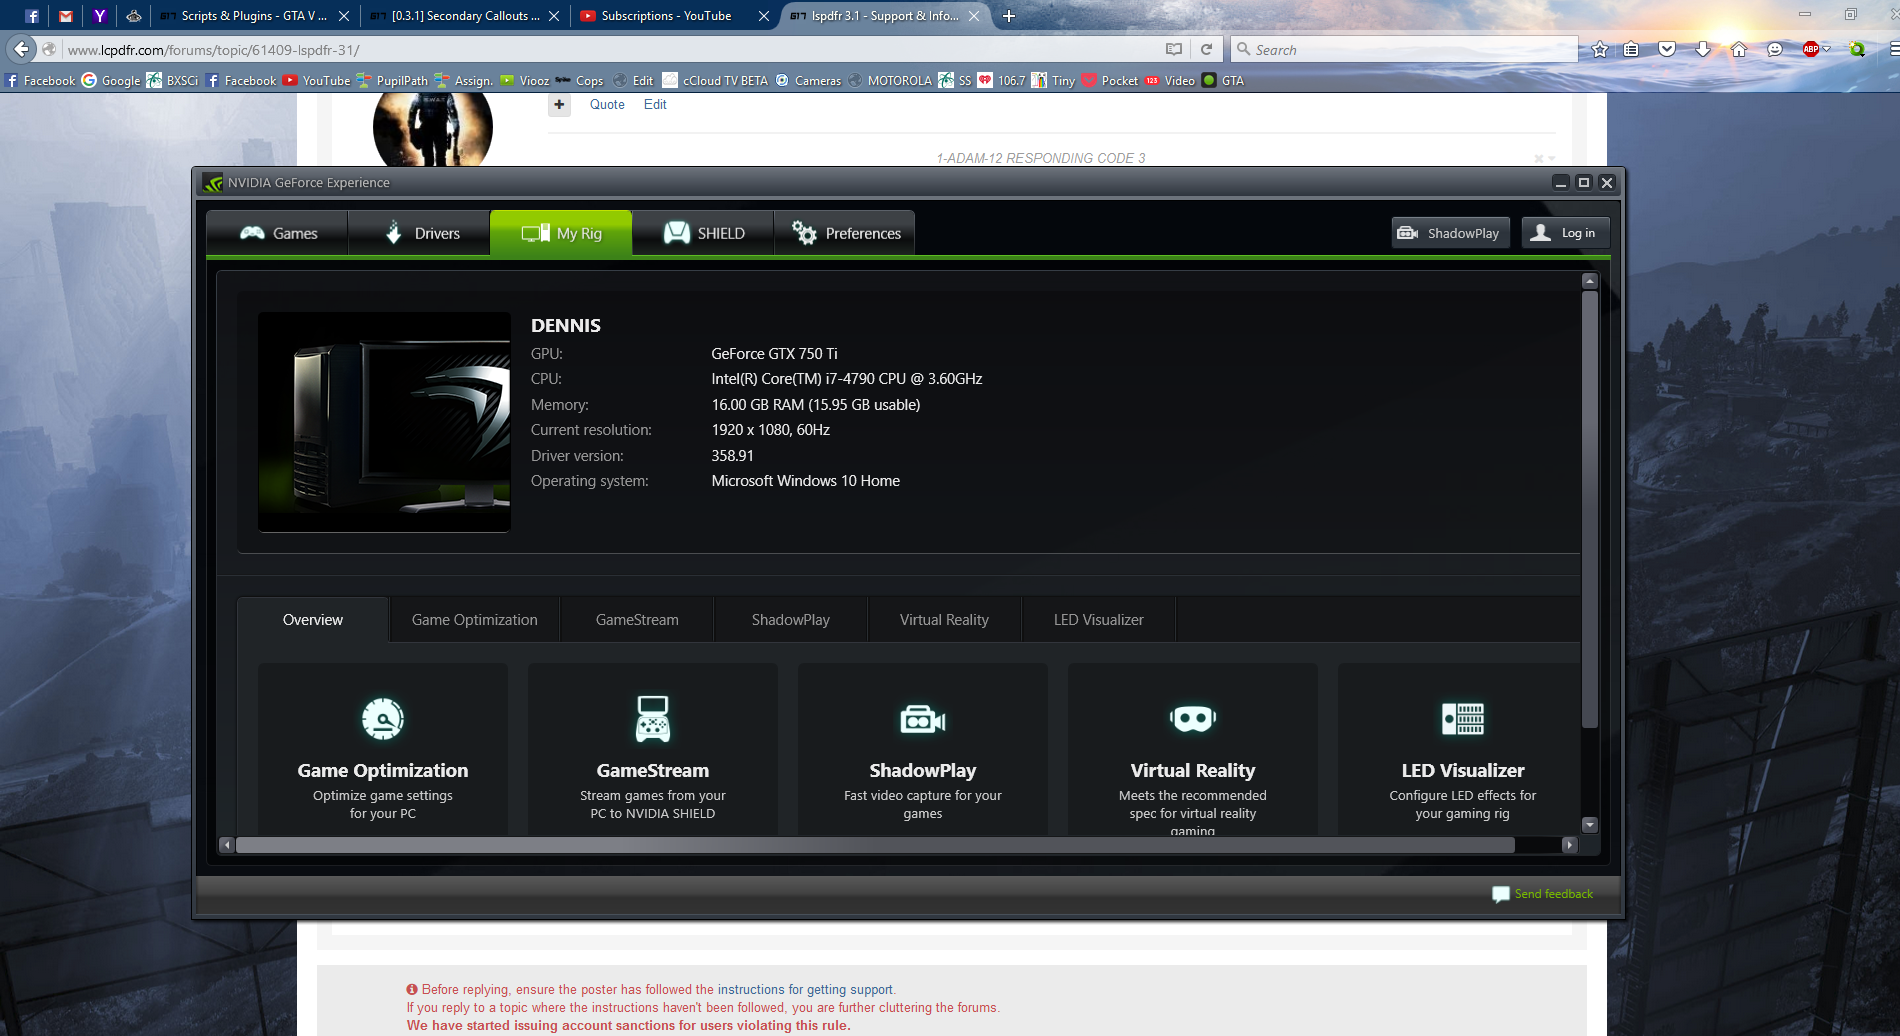Toggle browser reader view icon
Image resolution: width=1900 pixels, height=1036 pixels.
(1174, 49)
